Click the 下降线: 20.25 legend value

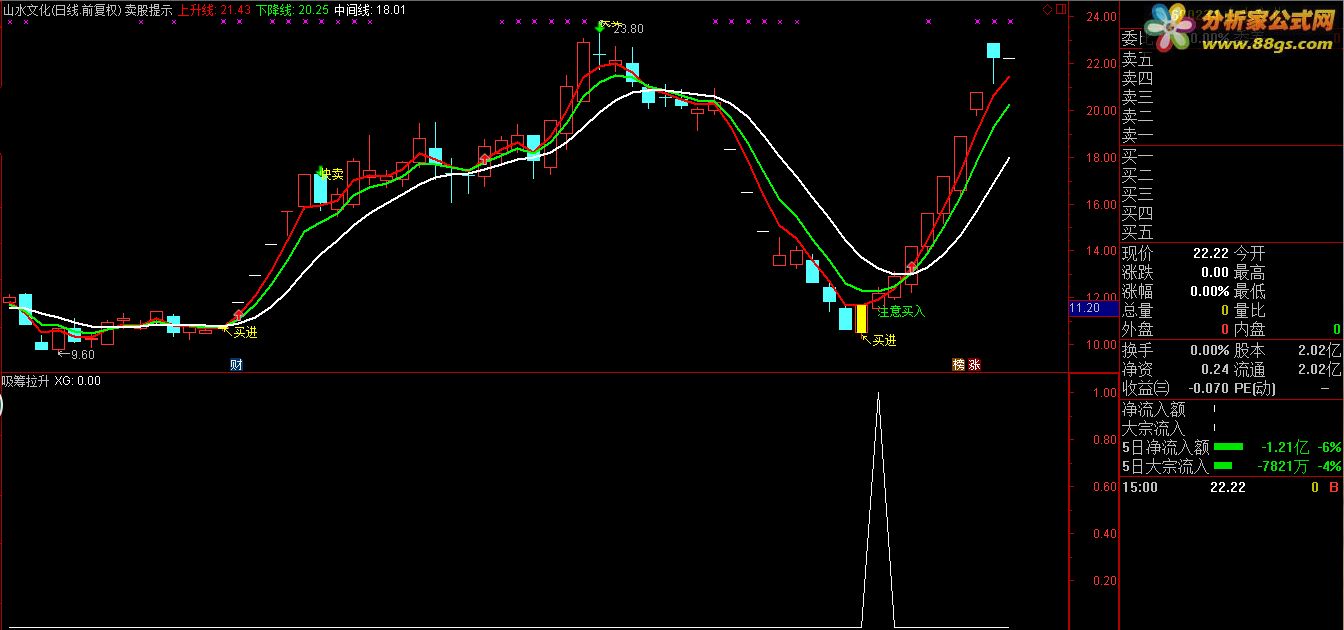(x=292, y=9)
